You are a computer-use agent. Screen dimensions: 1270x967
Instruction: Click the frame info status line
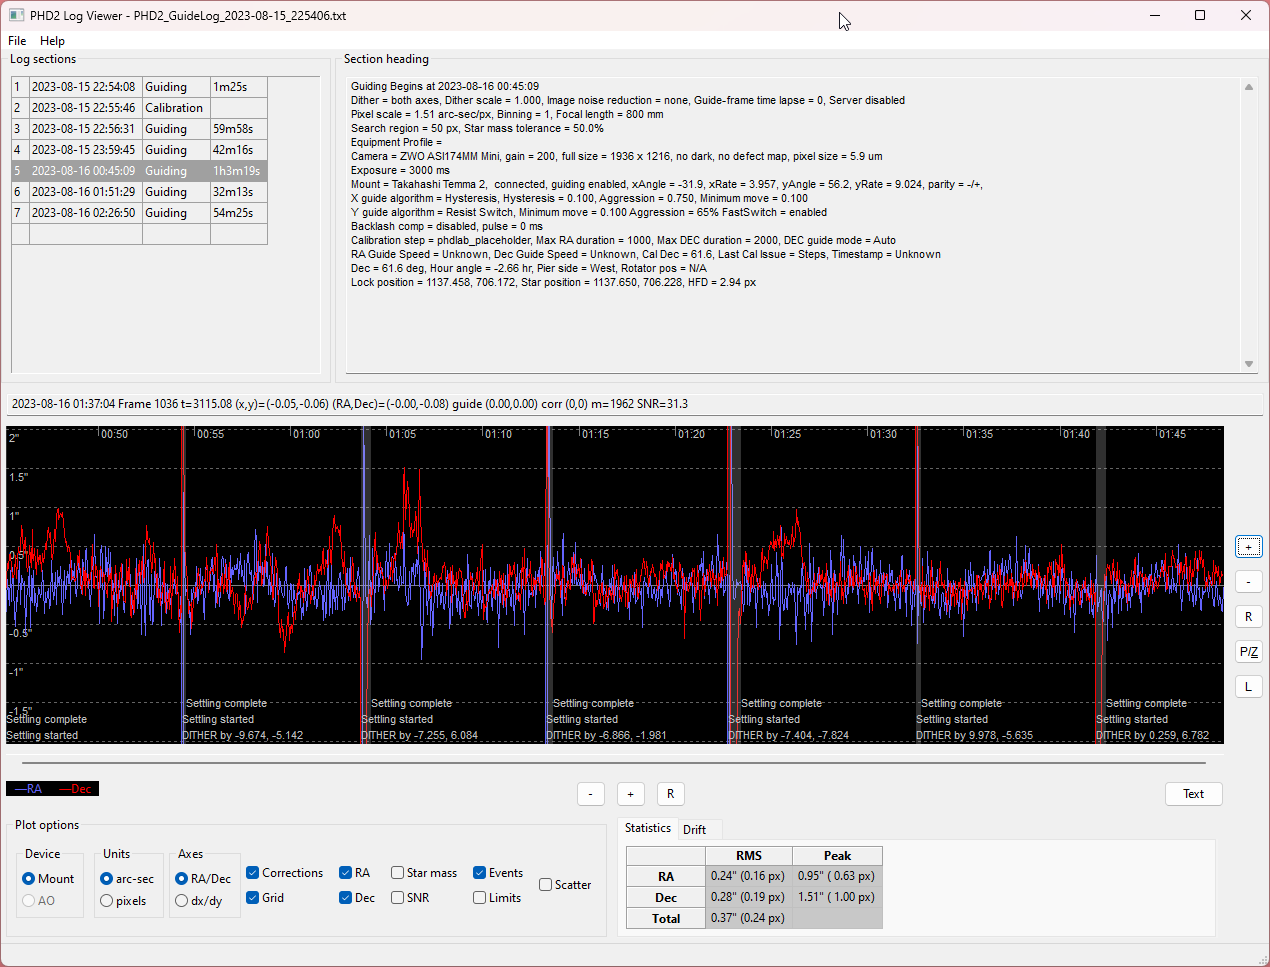(635, 404)
